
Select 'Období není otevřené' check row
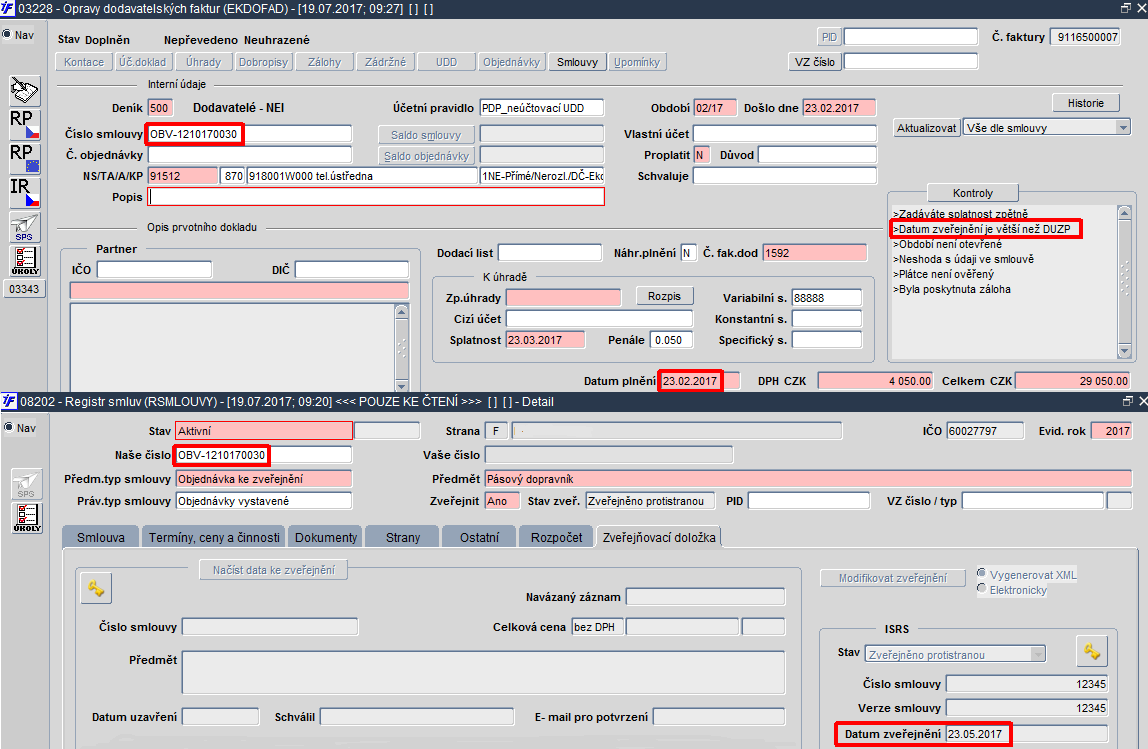[947, 245]
